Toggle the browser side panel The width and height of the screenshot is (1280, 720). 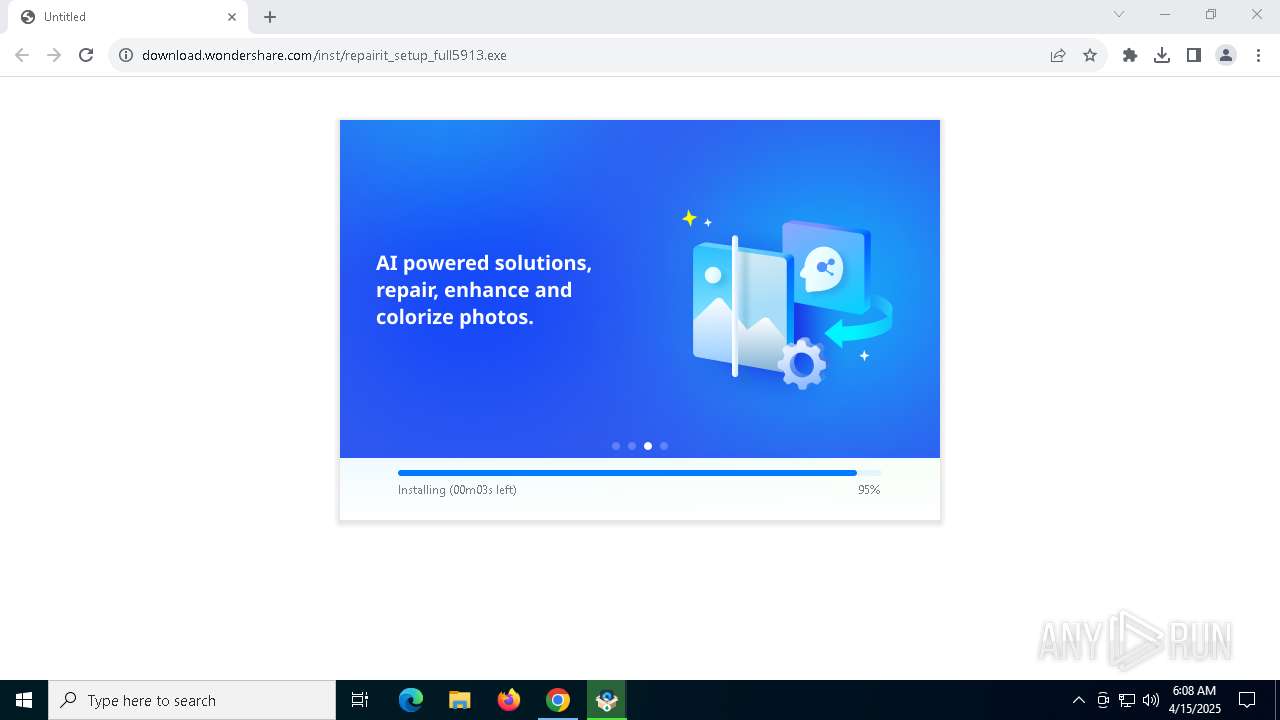[x=1194, y=55]
